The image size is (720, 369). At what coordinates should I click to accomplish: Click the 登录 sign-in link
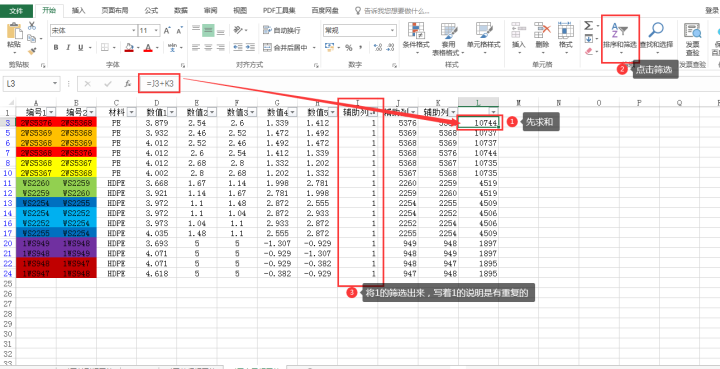point(712,11)
